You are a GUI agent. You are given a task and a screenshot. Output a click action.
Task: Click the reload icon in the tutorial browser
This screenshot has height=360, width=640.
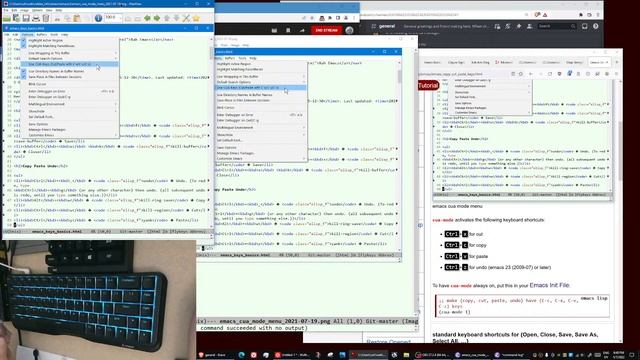[550, 74]
